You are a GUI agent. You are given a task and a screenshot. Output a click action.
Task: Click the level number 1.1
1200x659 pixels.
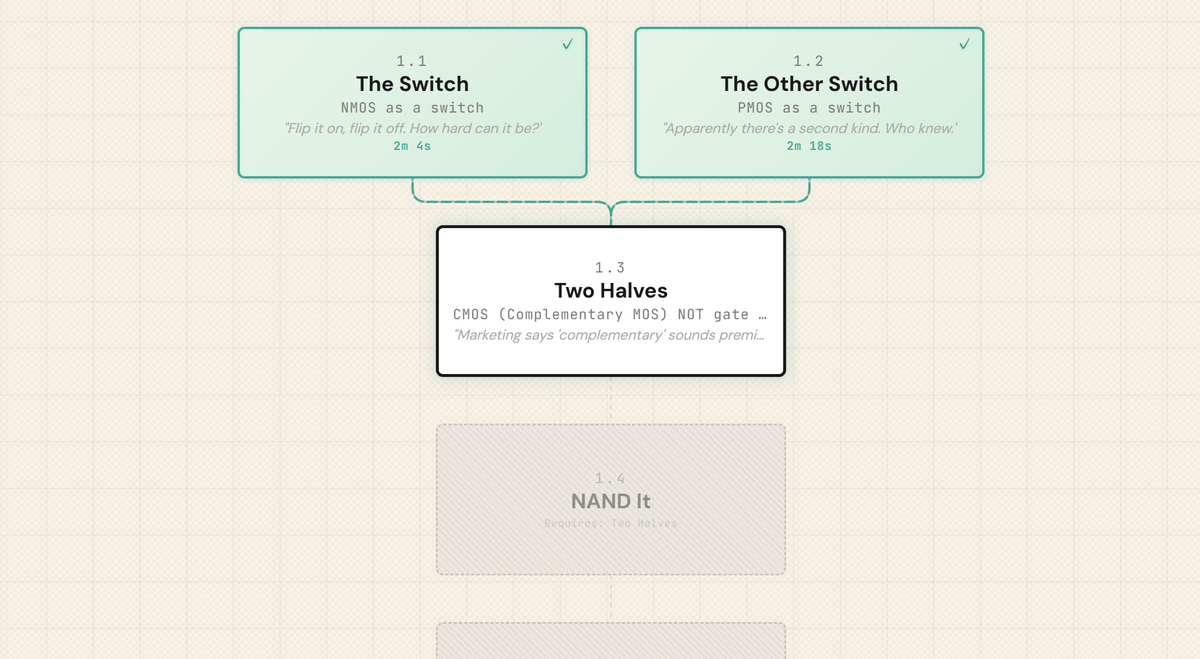[412, 61]
